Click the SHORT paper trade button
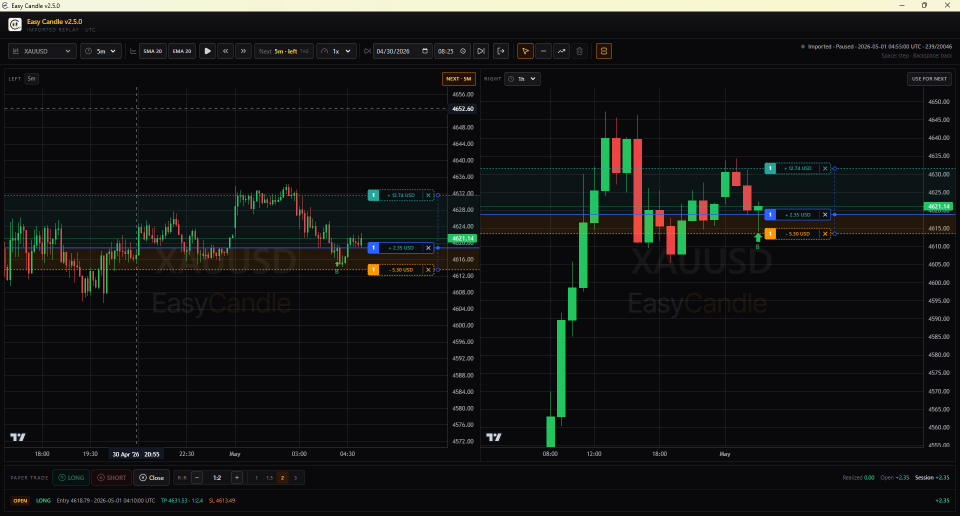The height and width of the screenshot is (516, 960). [x=111, y=477]
